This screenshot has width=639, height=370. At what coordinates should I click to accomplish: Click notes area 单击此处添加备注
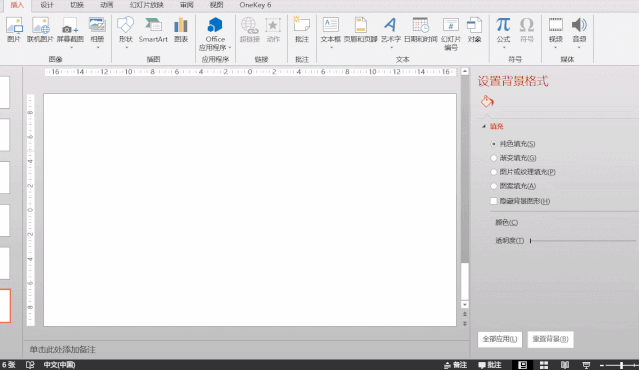point(63,350)
